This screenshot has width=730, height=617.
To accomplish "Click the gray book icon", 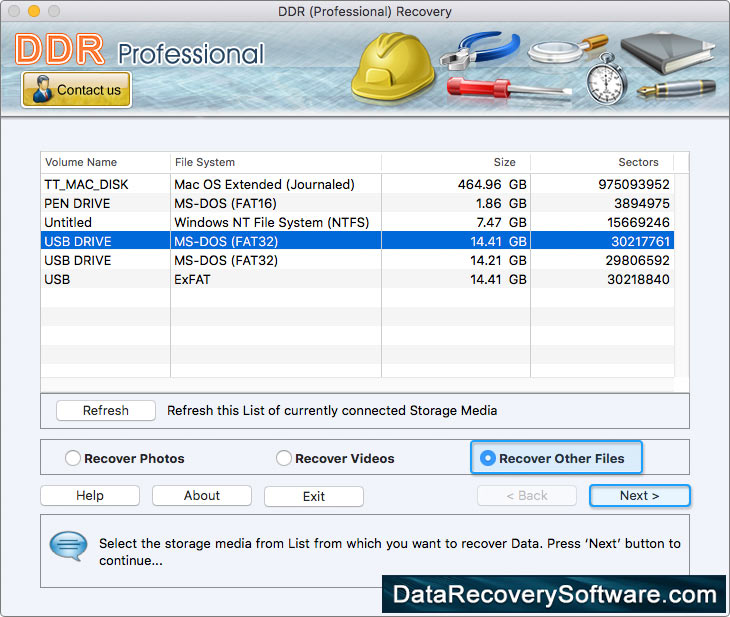I will coord(667,53).
